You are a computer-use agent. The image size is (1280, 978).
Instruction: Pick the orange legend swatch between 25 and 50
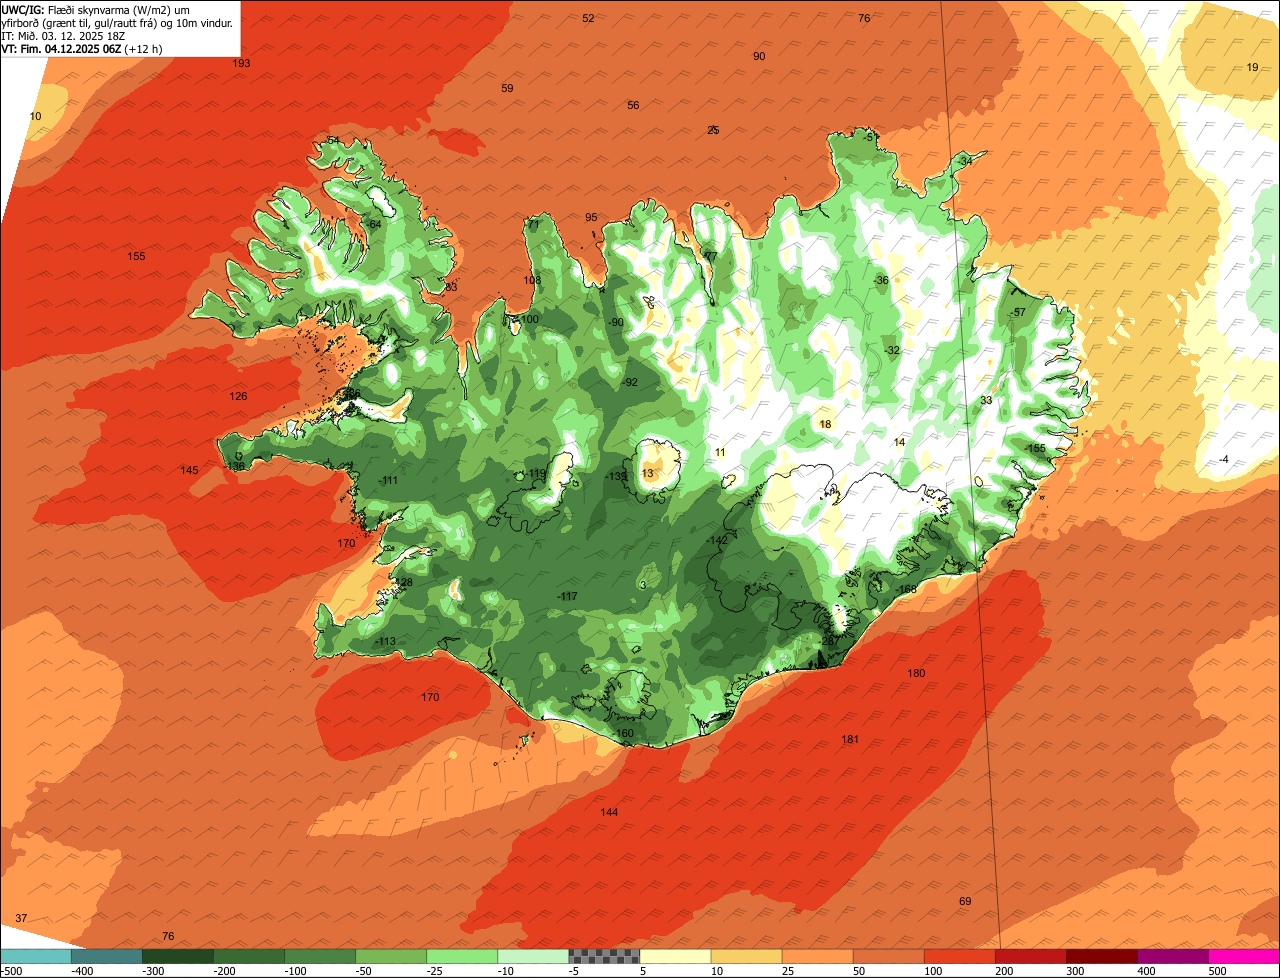[x=816, y=956]
